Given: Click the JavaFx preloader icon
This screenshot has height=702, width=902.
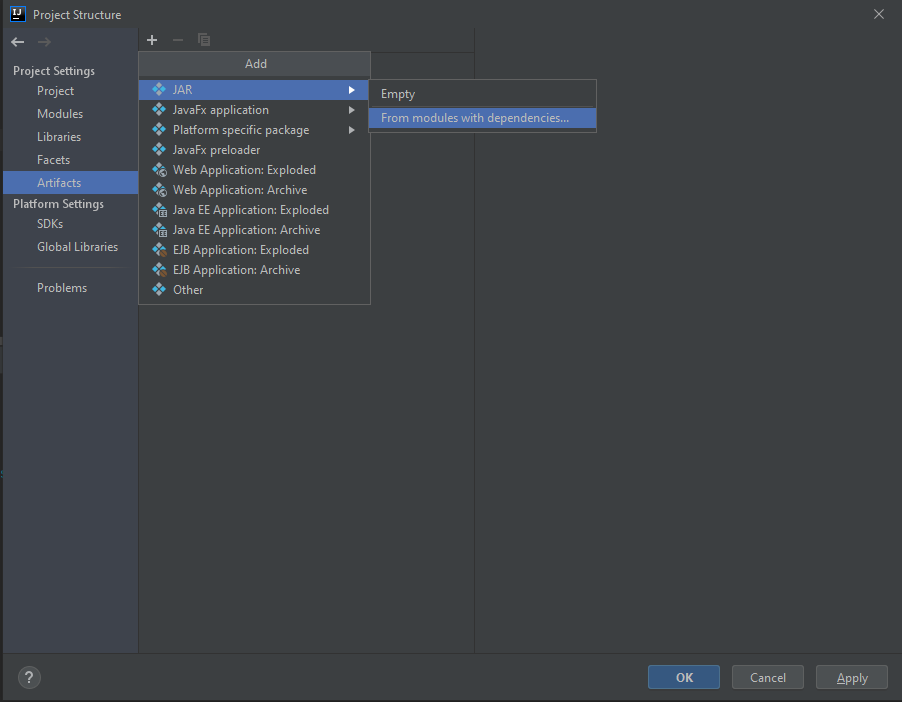Looking at the screenshot, I should pyautogui.click(x=159, y=150).
